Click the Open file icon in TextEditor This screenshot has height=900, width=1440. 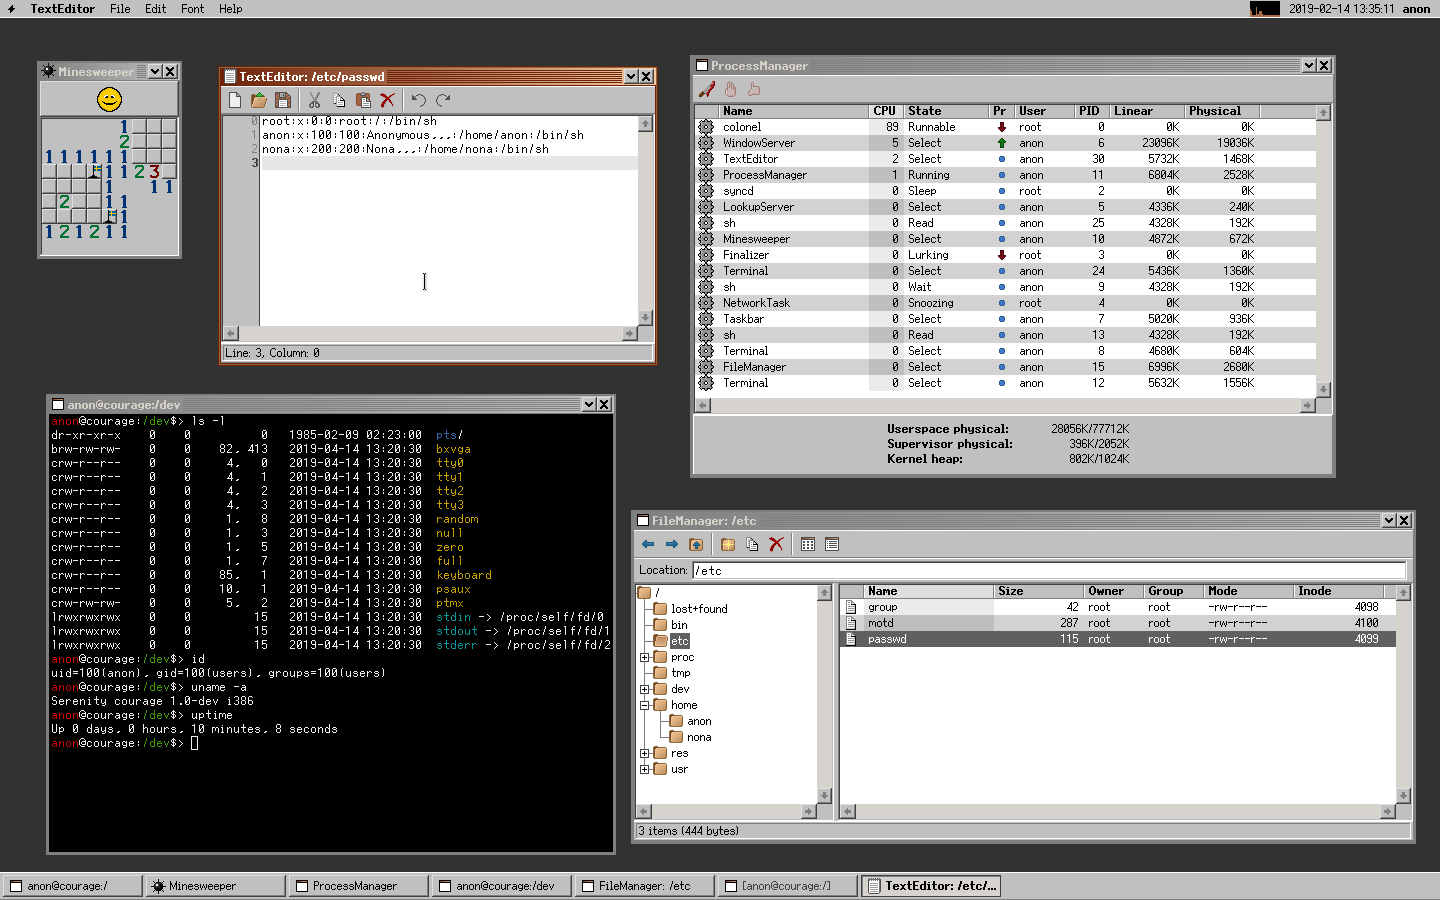pyautogui.click(x=259, y=100)
